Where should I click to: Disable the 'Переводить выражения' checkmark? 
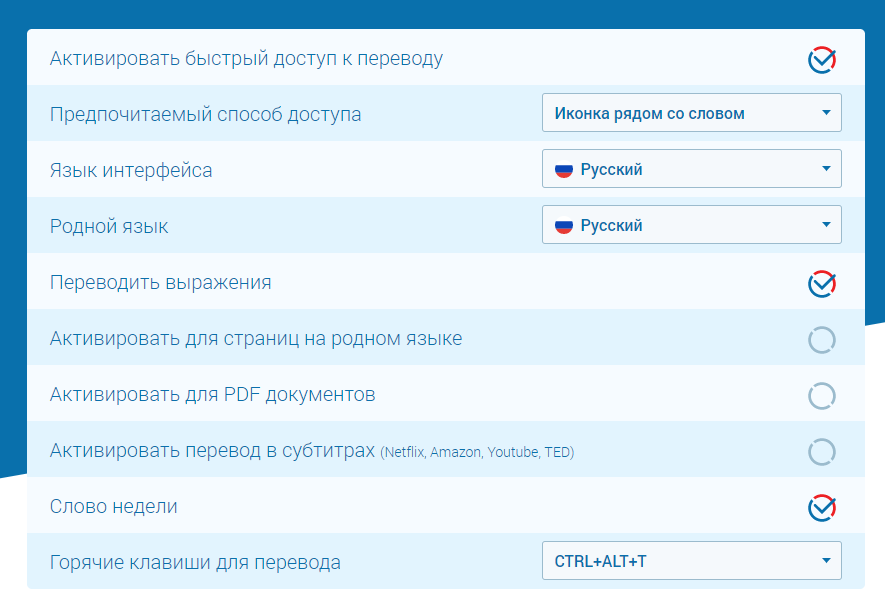[x=821, y=284]
